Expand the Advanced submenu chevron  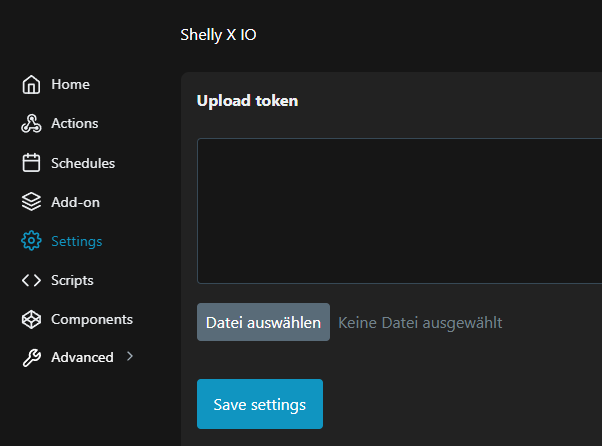[130, 356]
